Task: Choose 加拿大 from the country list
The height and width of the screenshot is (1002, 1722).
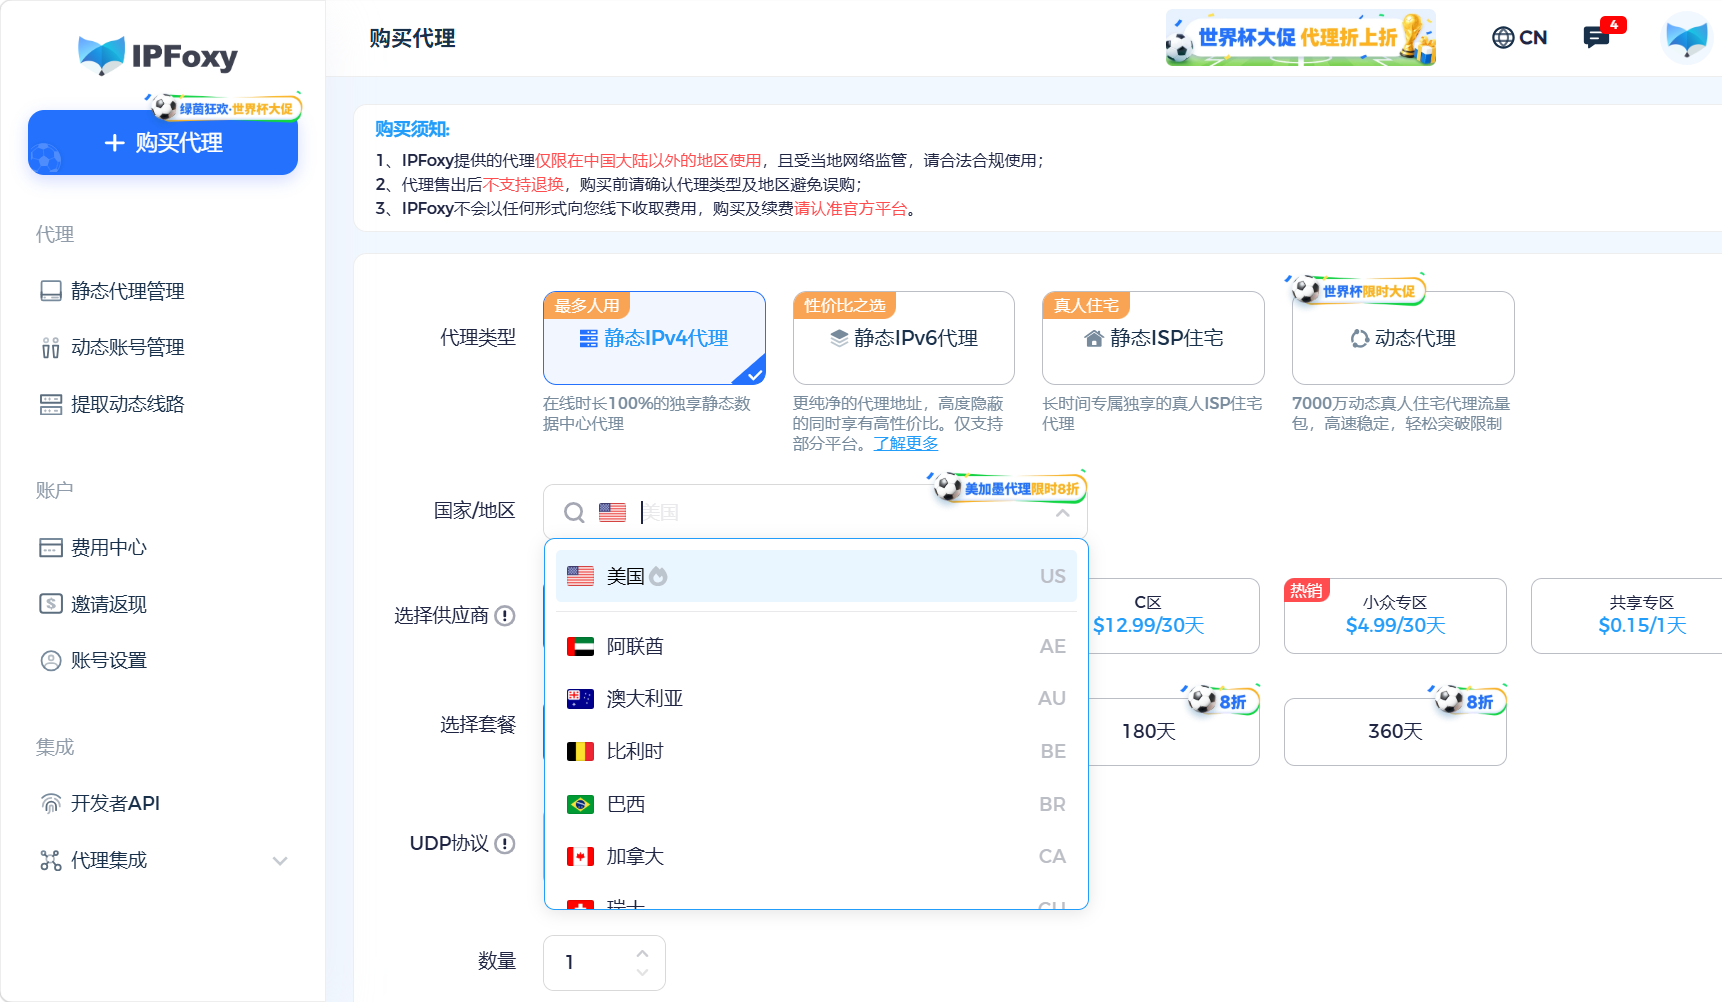Action: tap(816, 856)
